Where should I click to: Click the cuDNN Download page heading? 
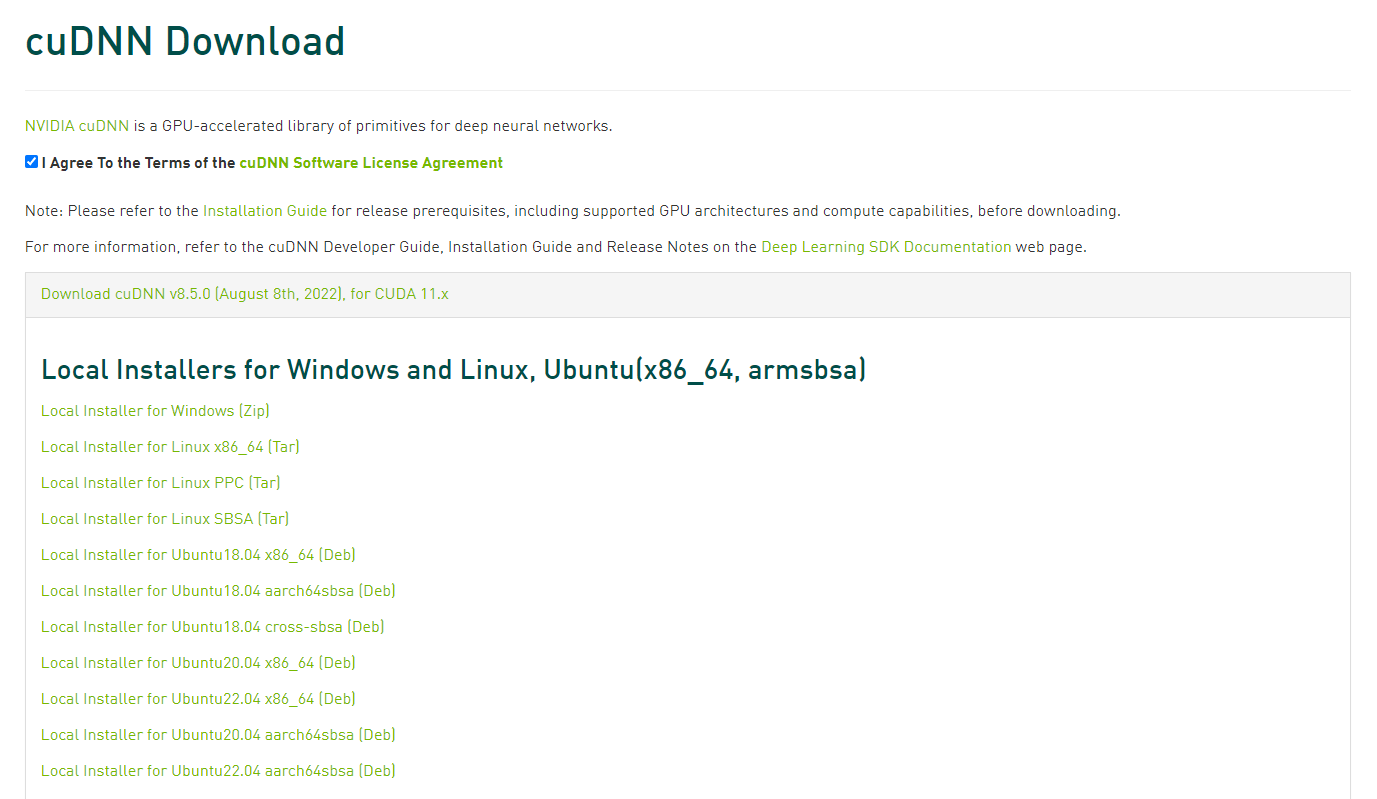click(x=185, y=41)
